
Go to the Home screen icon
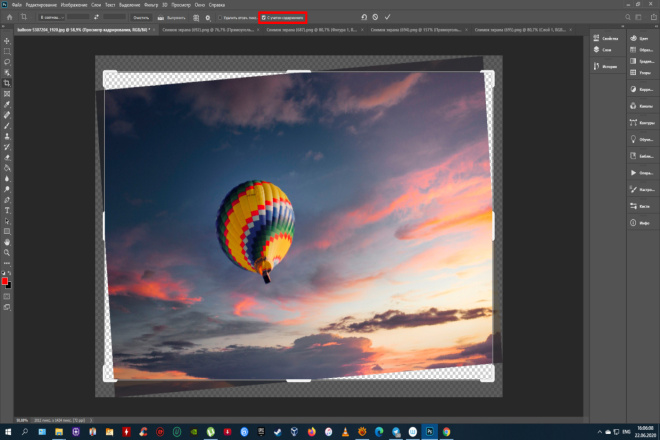(9, 17)
